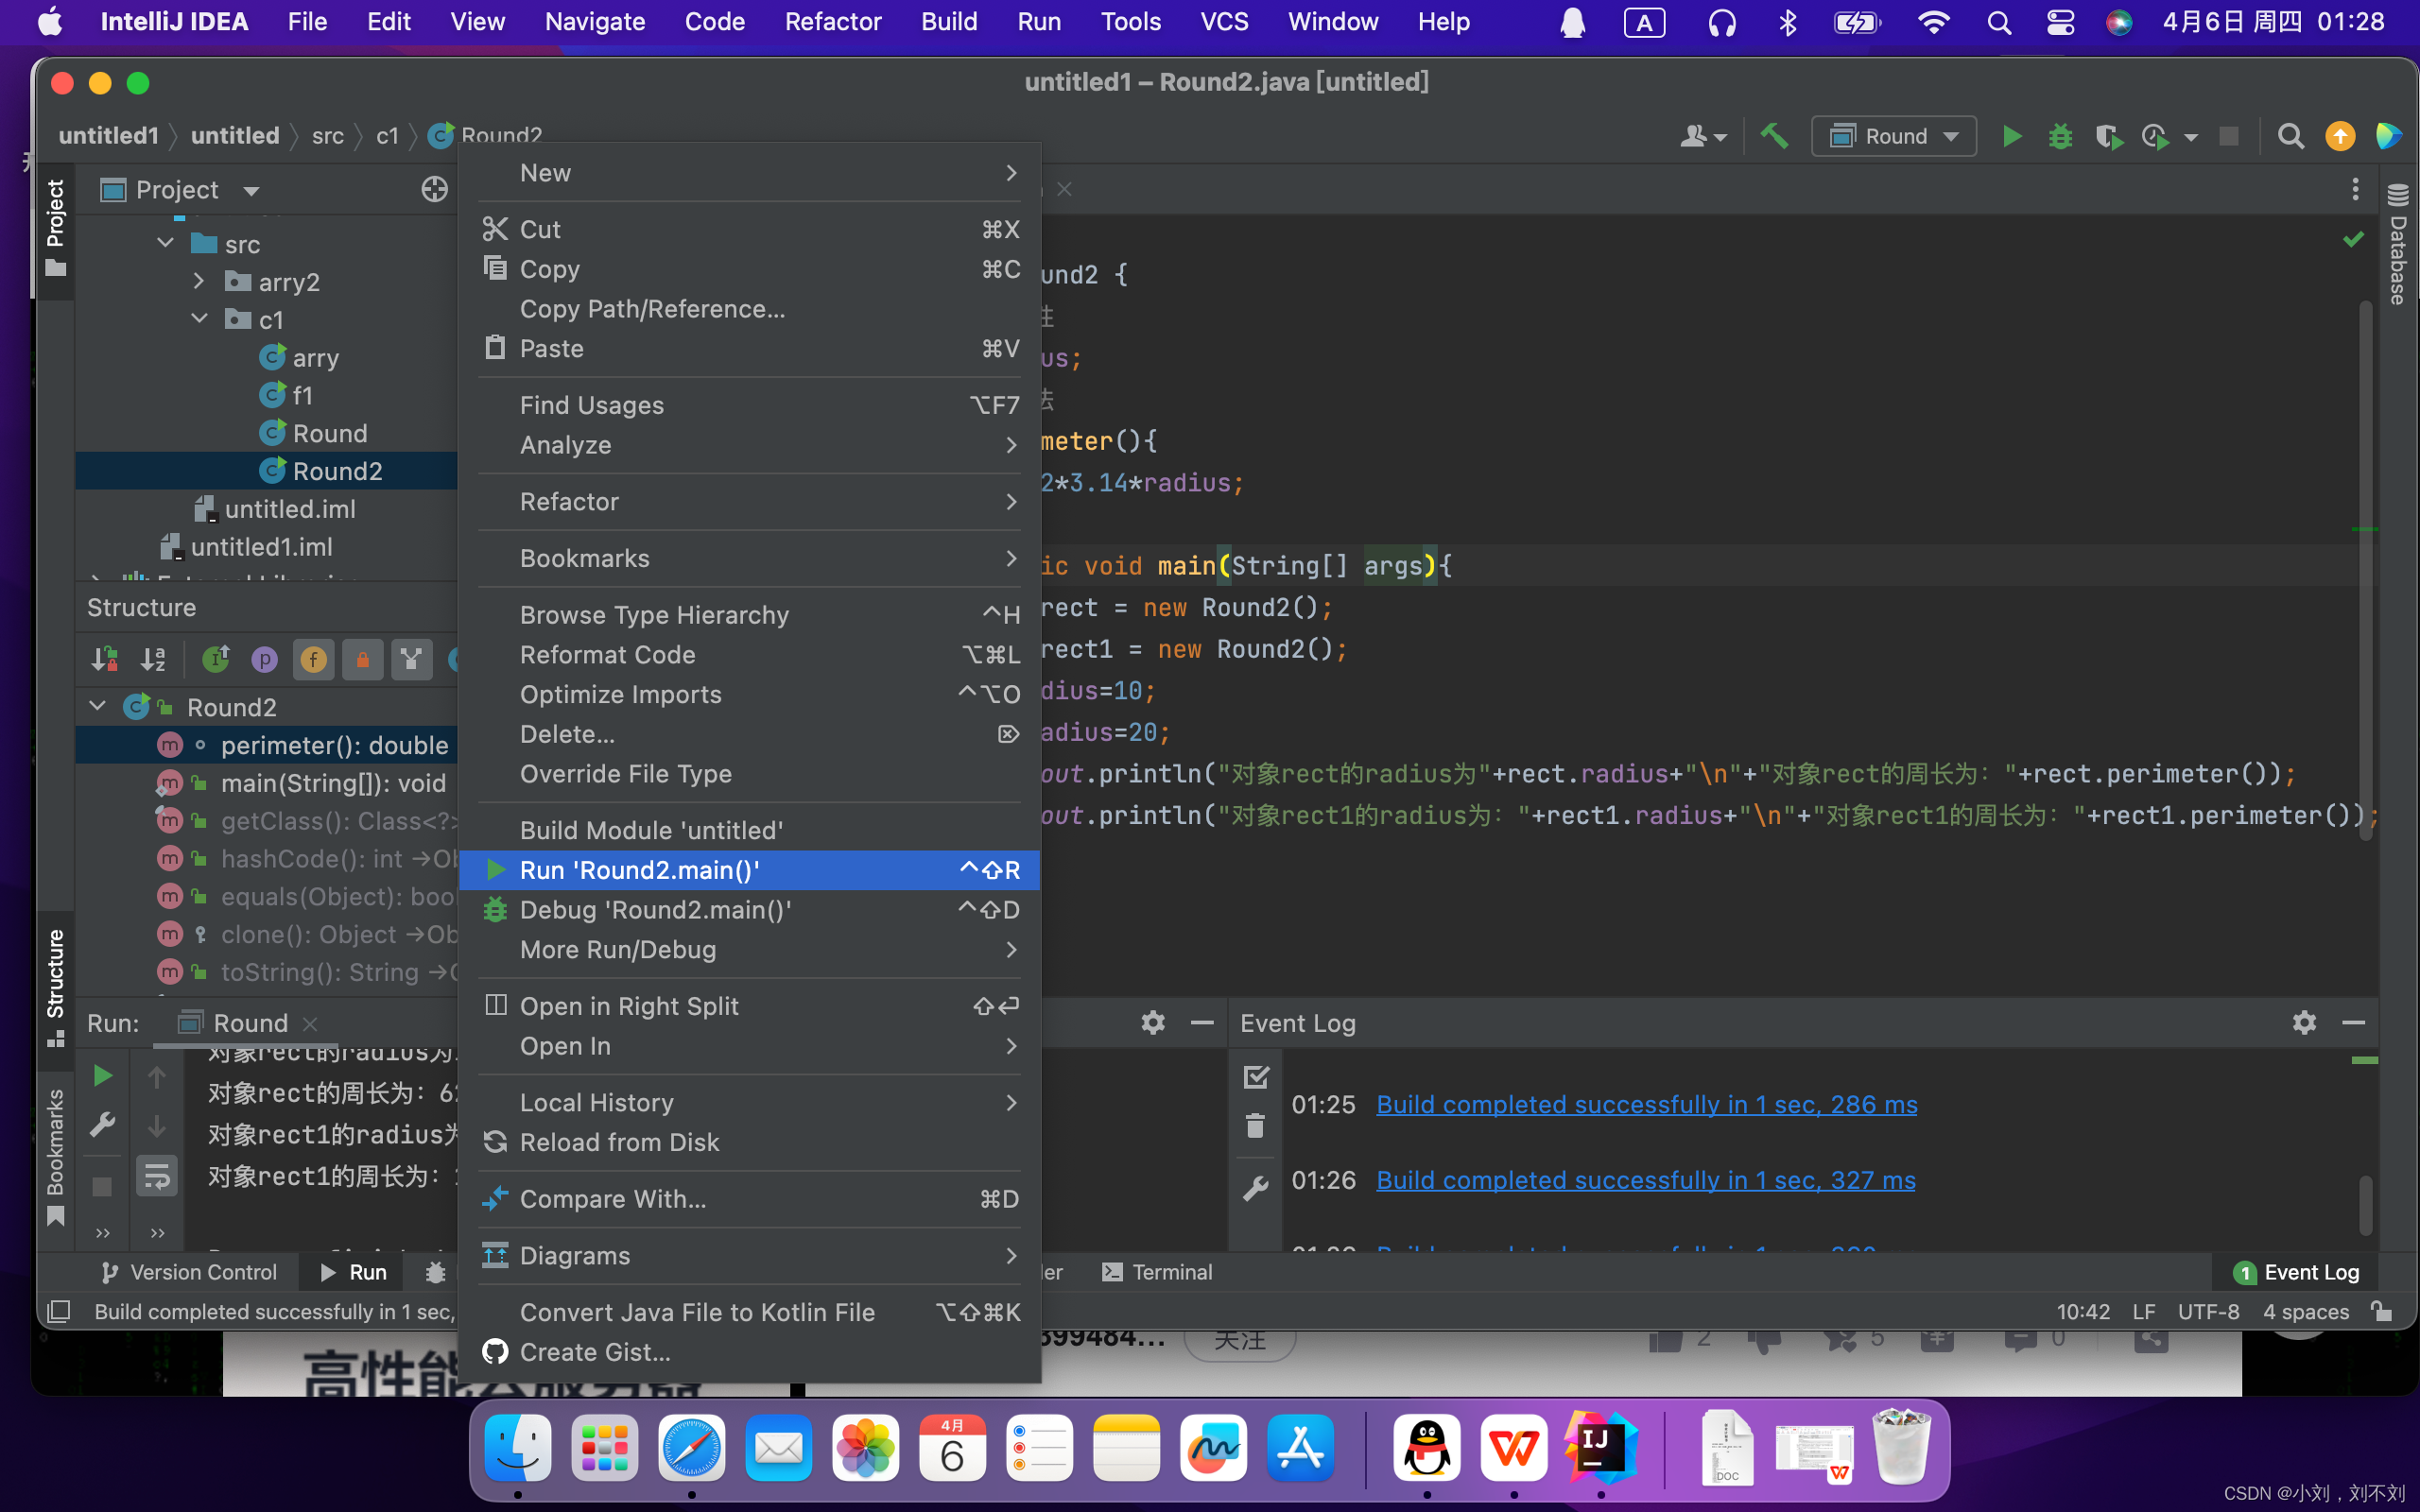This screenshot has height=1512, width=2420.
Task: Open the 01:25 Build completed link
Action: tap(1646, 1104)
